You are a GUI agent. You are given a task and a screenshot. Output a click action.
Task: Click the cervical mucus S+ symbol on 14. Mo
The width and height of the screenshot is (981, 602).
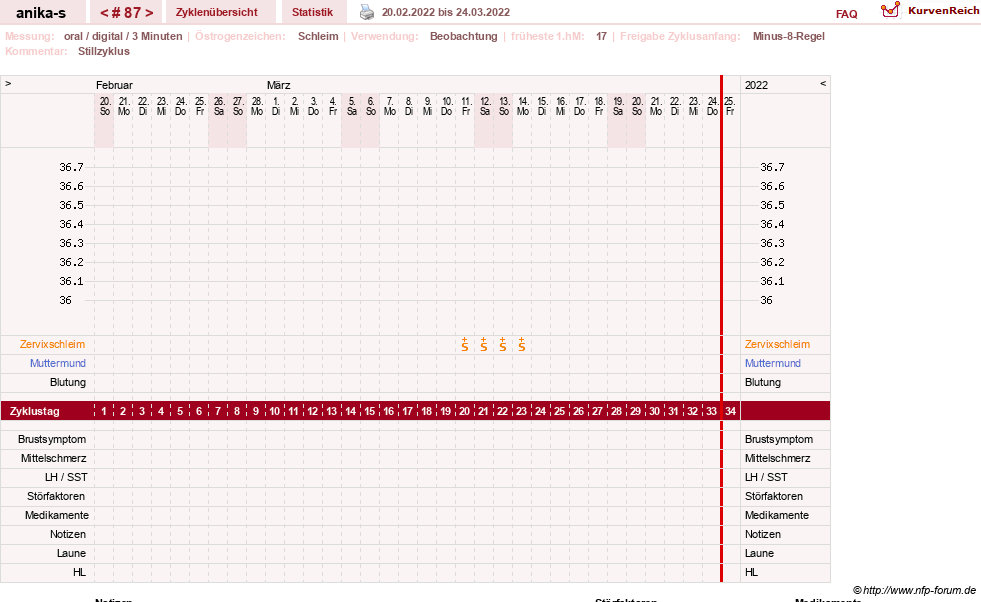(522, 344)
